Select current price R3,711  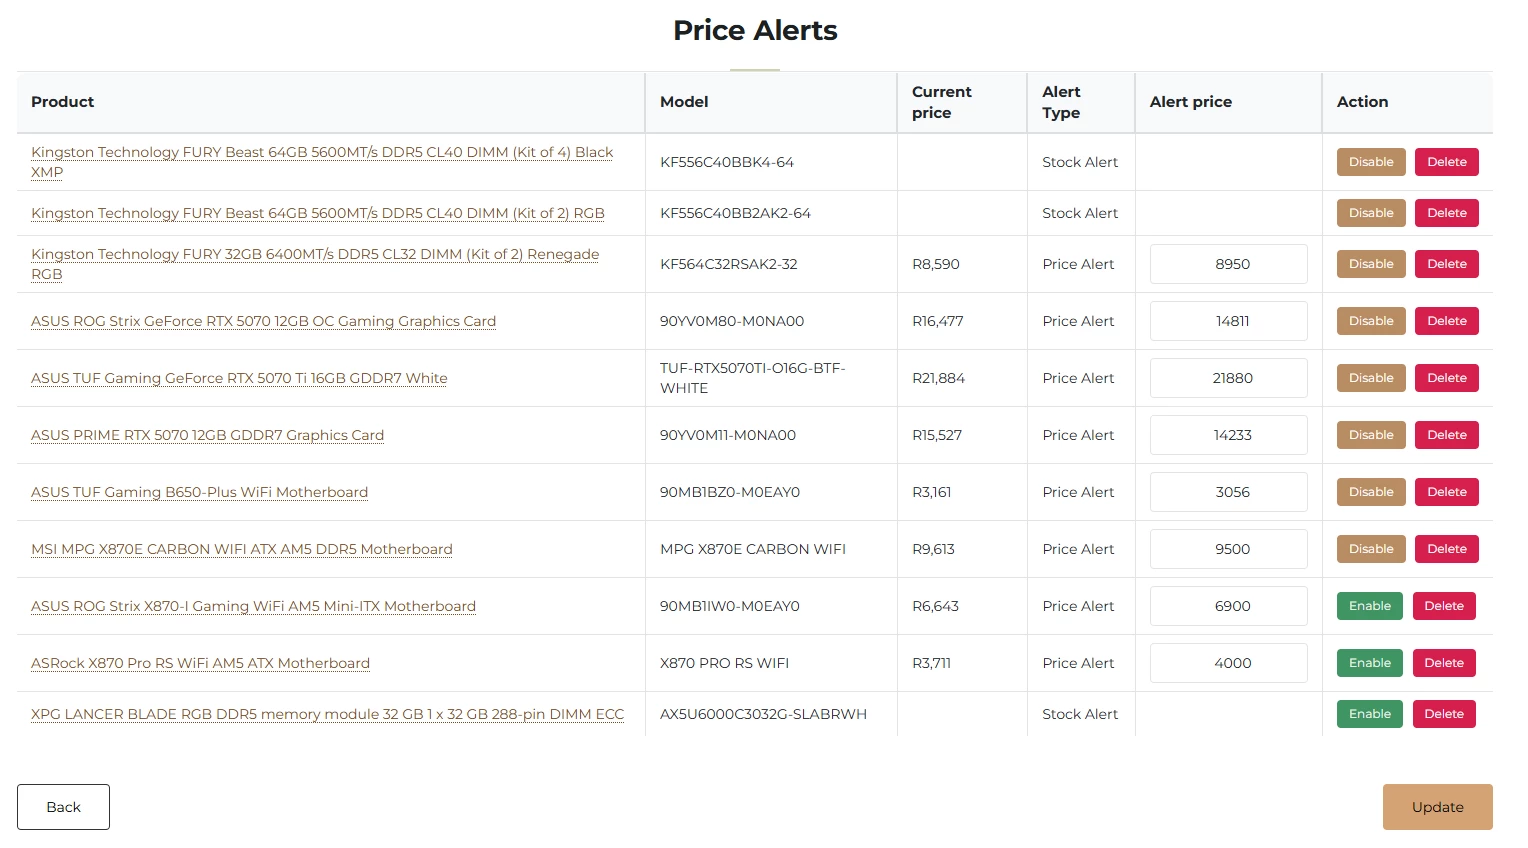(x=932, y=663)
